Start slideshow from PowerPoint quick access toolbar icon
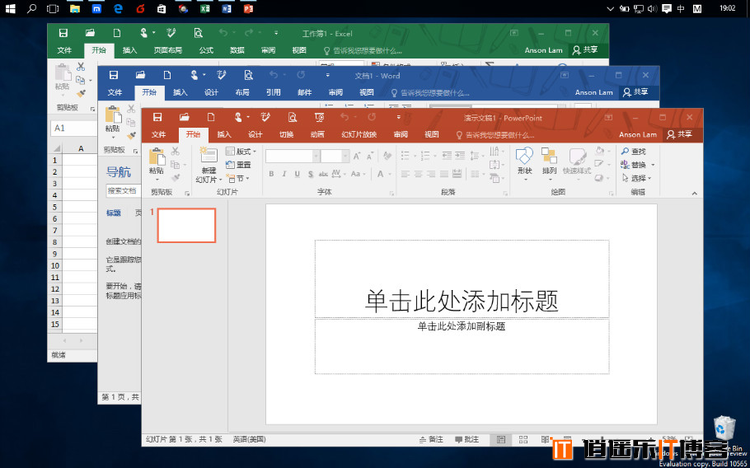This screenshot has width=750, height=468. point(320,117)
